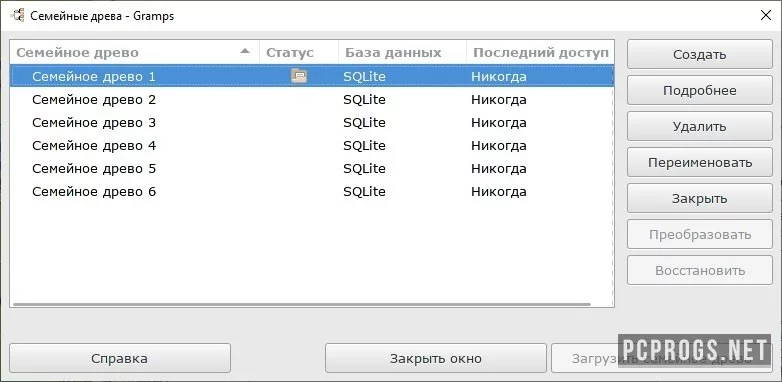Click the Преобразовать button
Image resolution: width=782 pixels, height=382 pixels.
(x=699, y=234)
